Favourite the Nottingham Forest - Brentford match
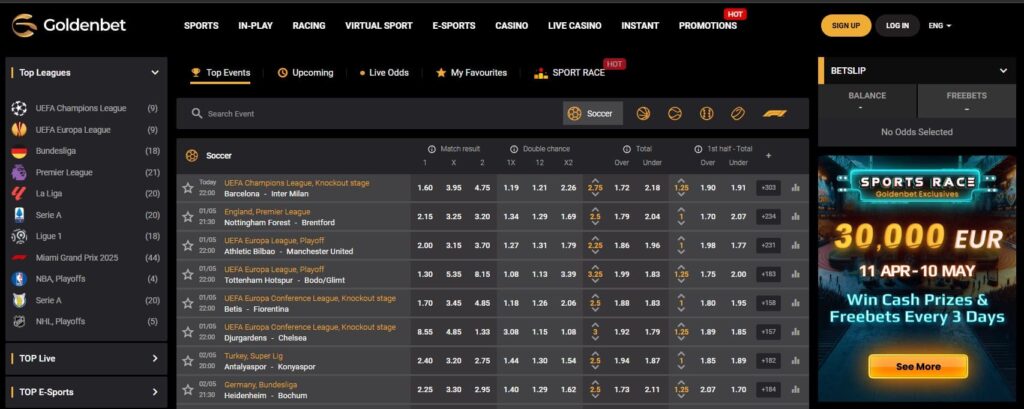This screenshot has width=1024, height=409. tap(188, 217)
